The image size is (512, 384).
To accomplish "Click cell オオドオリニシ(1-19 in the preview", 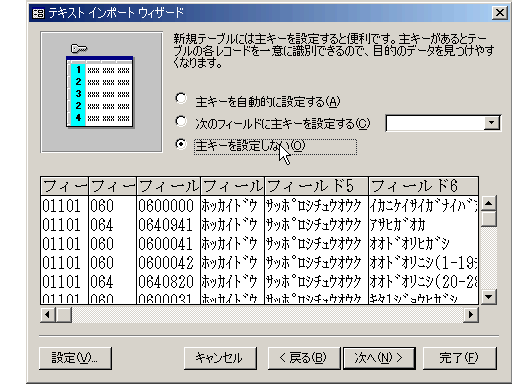I will coord(423,263).
